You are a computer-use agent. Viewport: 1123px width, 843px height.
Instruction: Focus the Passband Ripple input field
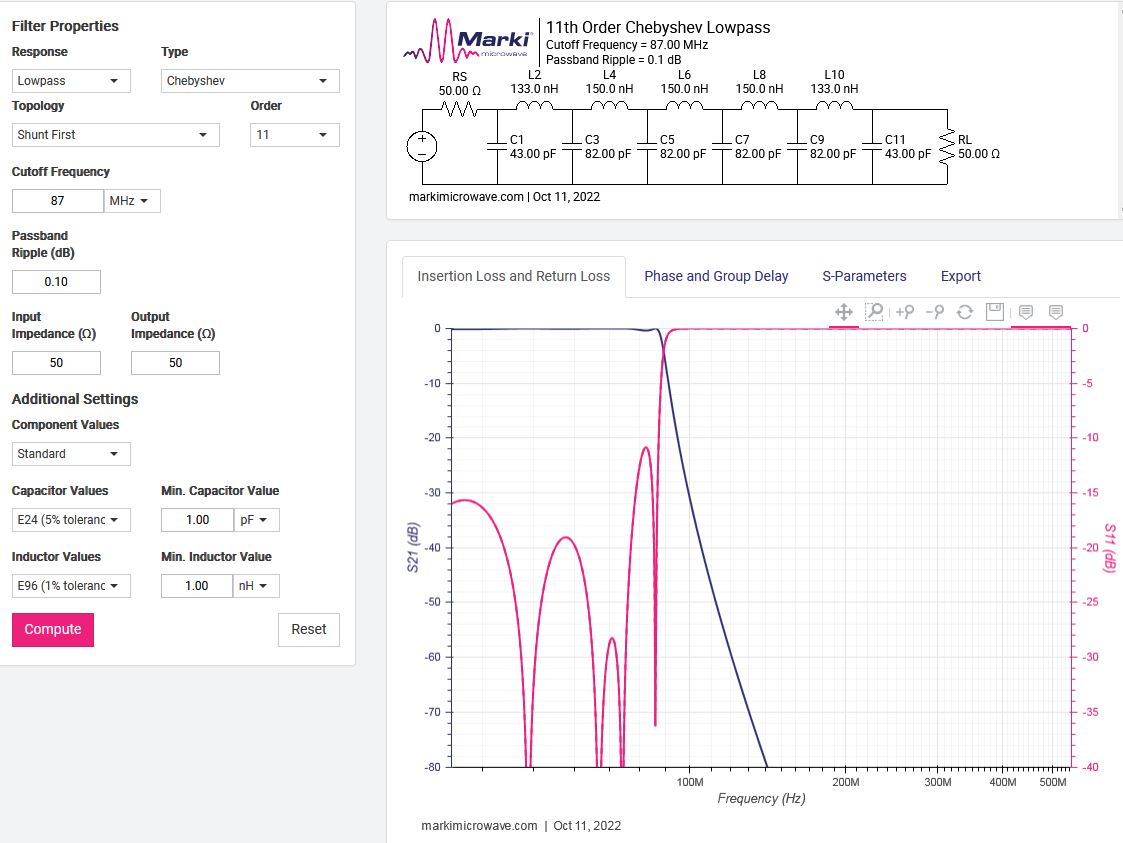(x=56, y=282)
